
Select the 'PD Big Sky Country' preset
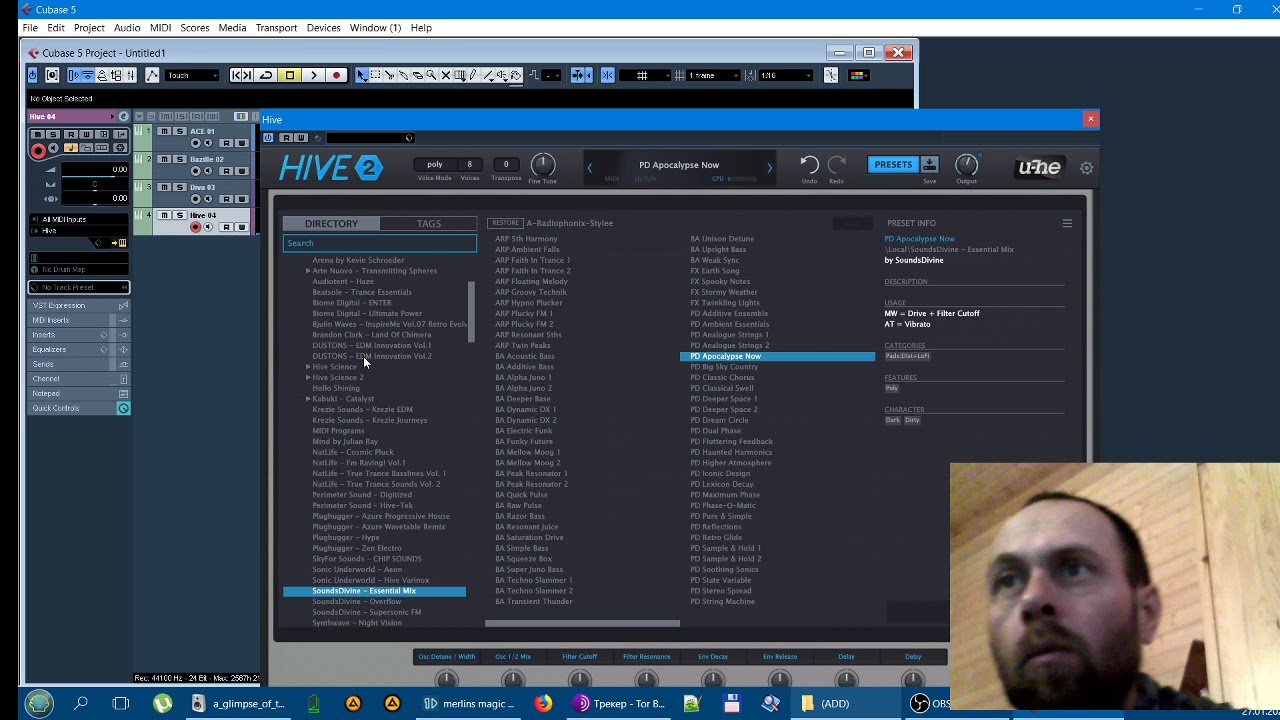point(724,367)
